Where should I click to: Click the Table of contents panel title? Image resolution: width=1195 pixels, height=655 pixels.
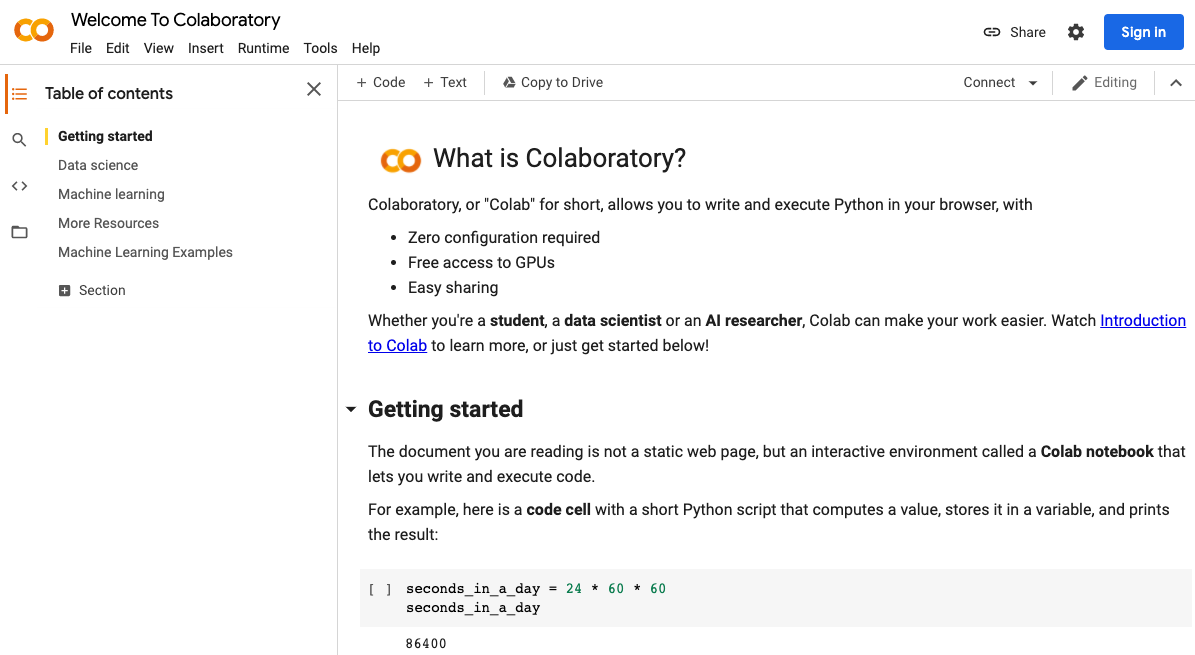click(x=109, y=94)
